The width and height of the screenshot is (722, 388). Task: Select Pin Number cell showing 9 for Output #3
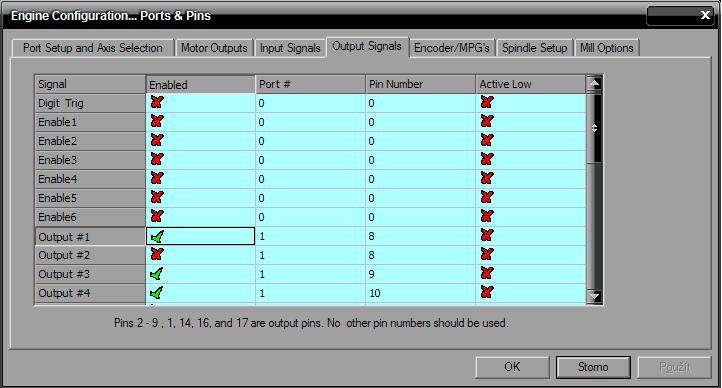coord(420,274)
